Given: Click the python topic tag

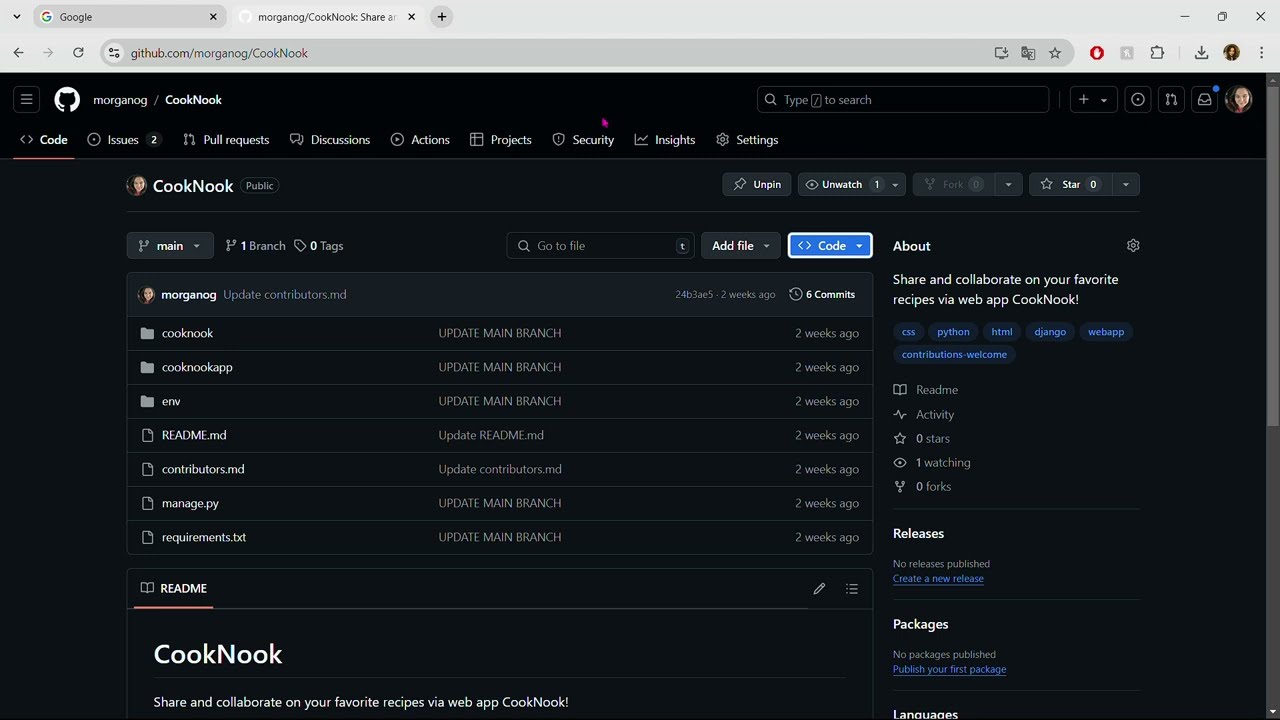Looking at the screenshot, I should (953, 332).
